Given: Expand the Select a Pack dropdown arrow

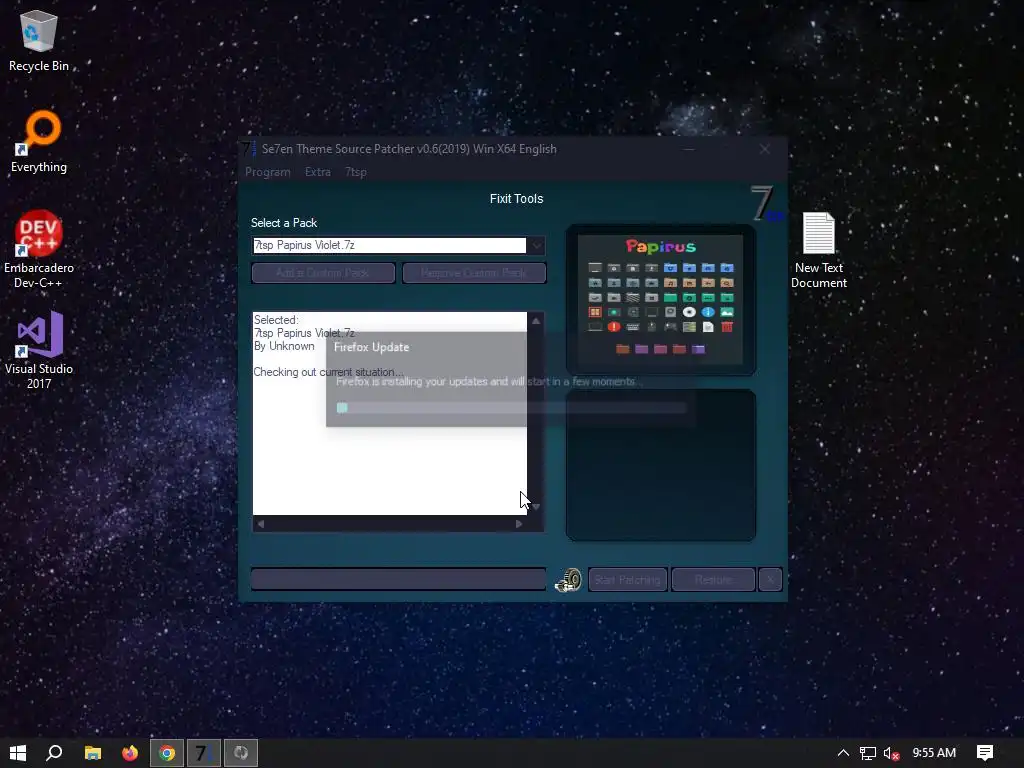Looking at the screenshot, I should (x=536, y=246).
